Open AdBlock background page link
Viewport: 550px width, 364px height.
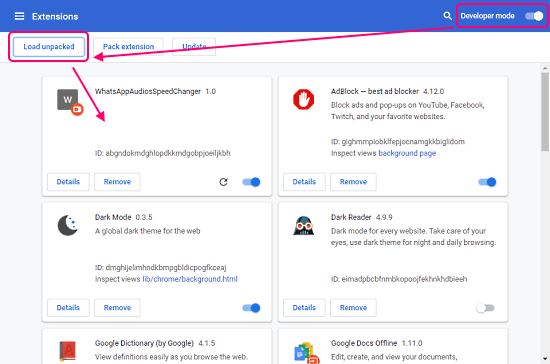(407, 153)
